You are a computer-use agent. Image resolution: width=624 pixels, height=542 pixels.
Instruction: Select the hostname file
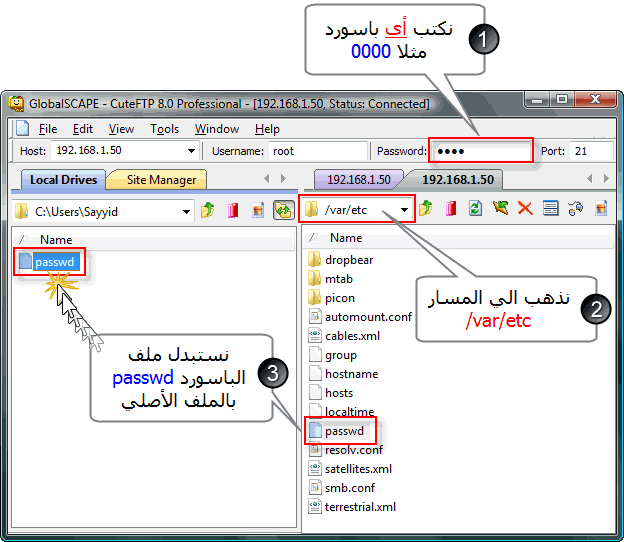click(343, 374)
